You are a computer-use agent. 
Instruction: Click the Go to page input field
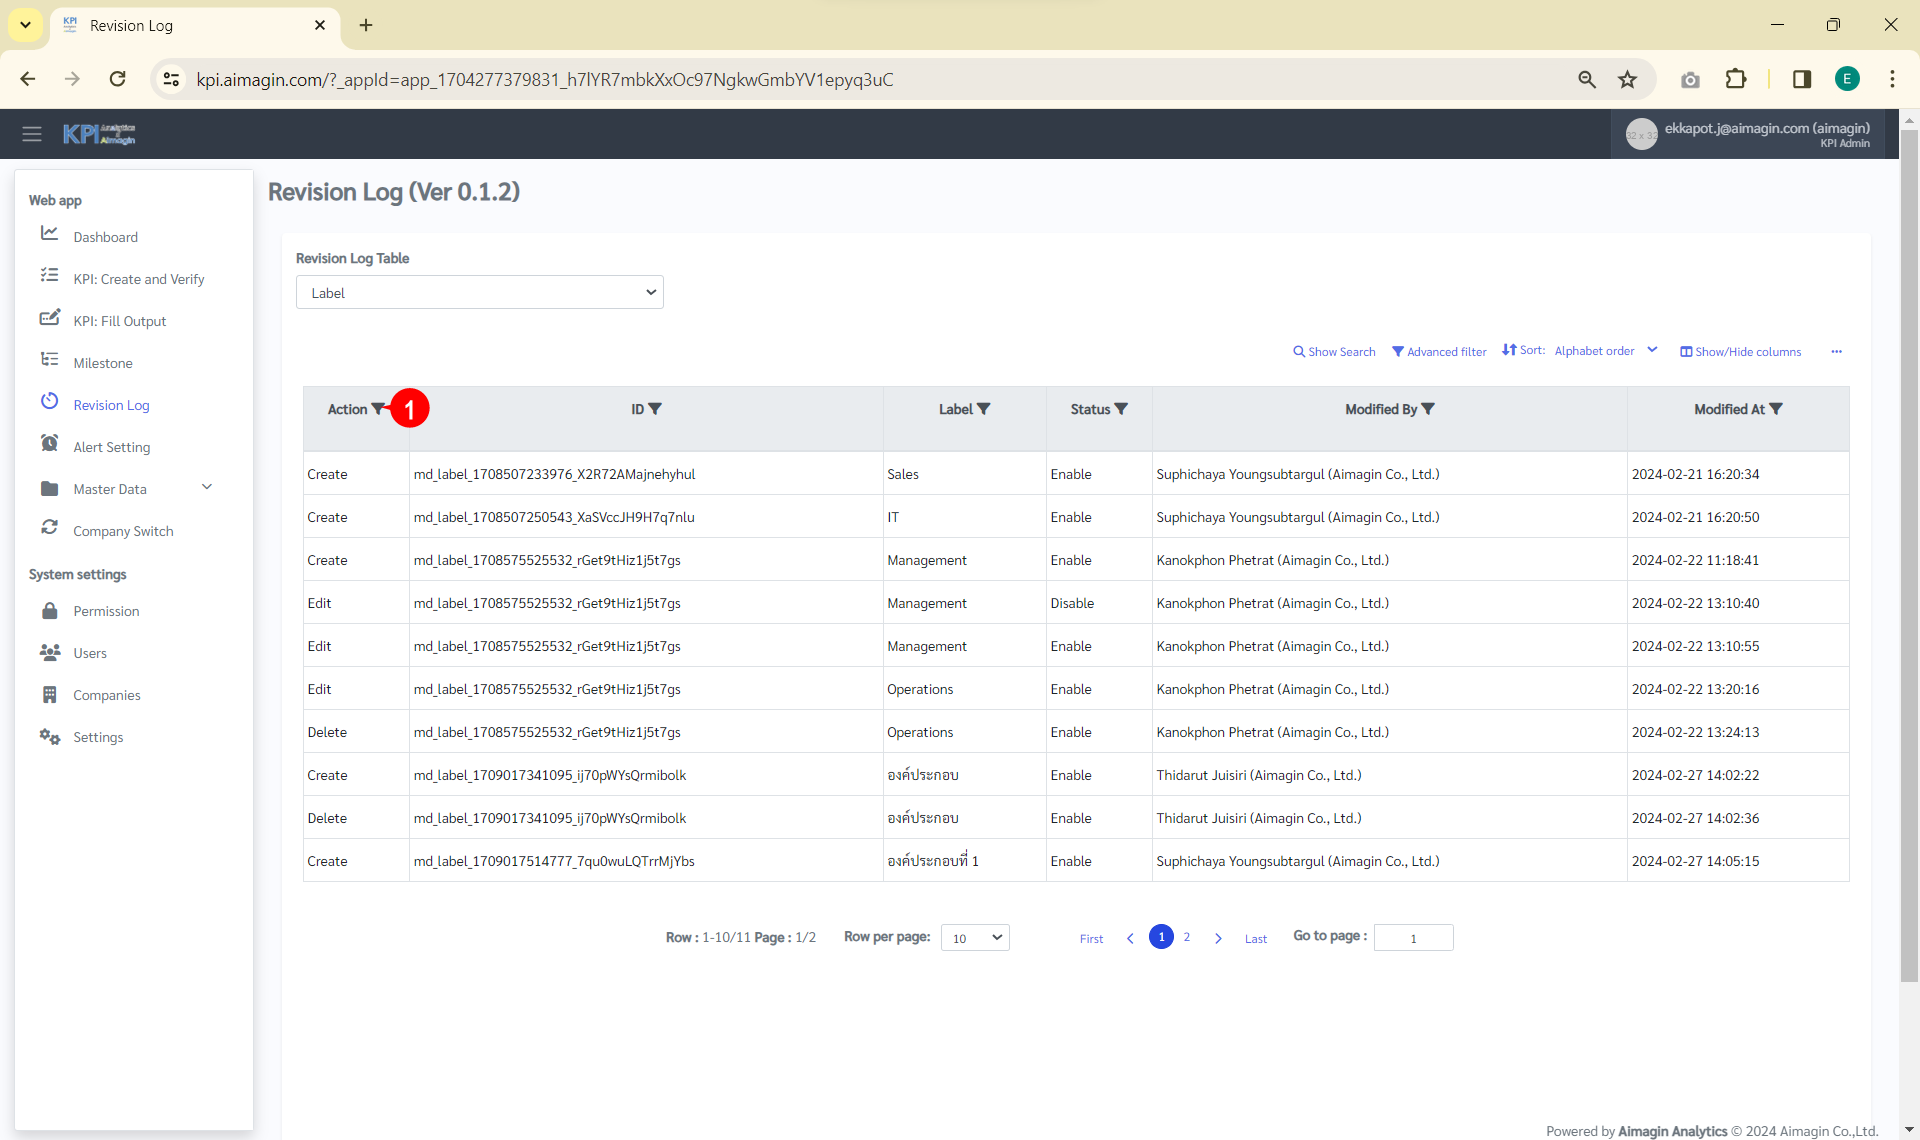(x=1413, y=938)
